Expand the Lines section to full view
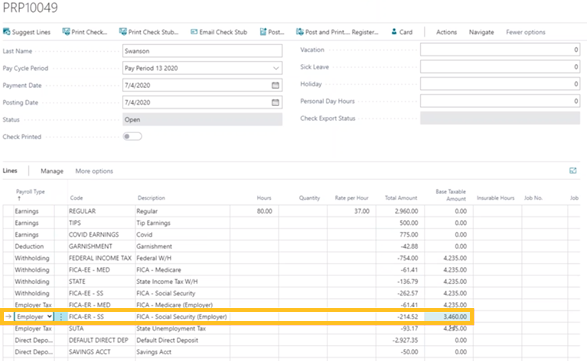Viewport: 587px width, 361px height. (x=573, y=171)
